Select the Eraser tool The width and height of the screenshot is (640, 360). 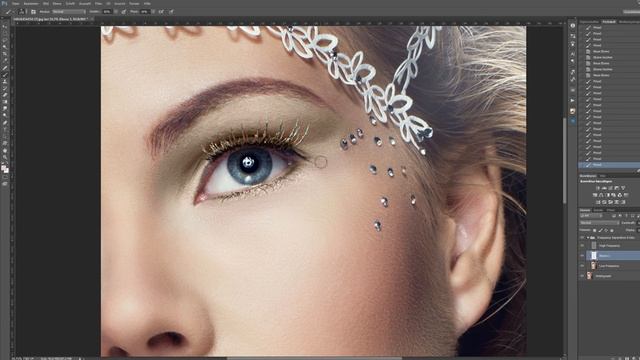coord(6,95)
